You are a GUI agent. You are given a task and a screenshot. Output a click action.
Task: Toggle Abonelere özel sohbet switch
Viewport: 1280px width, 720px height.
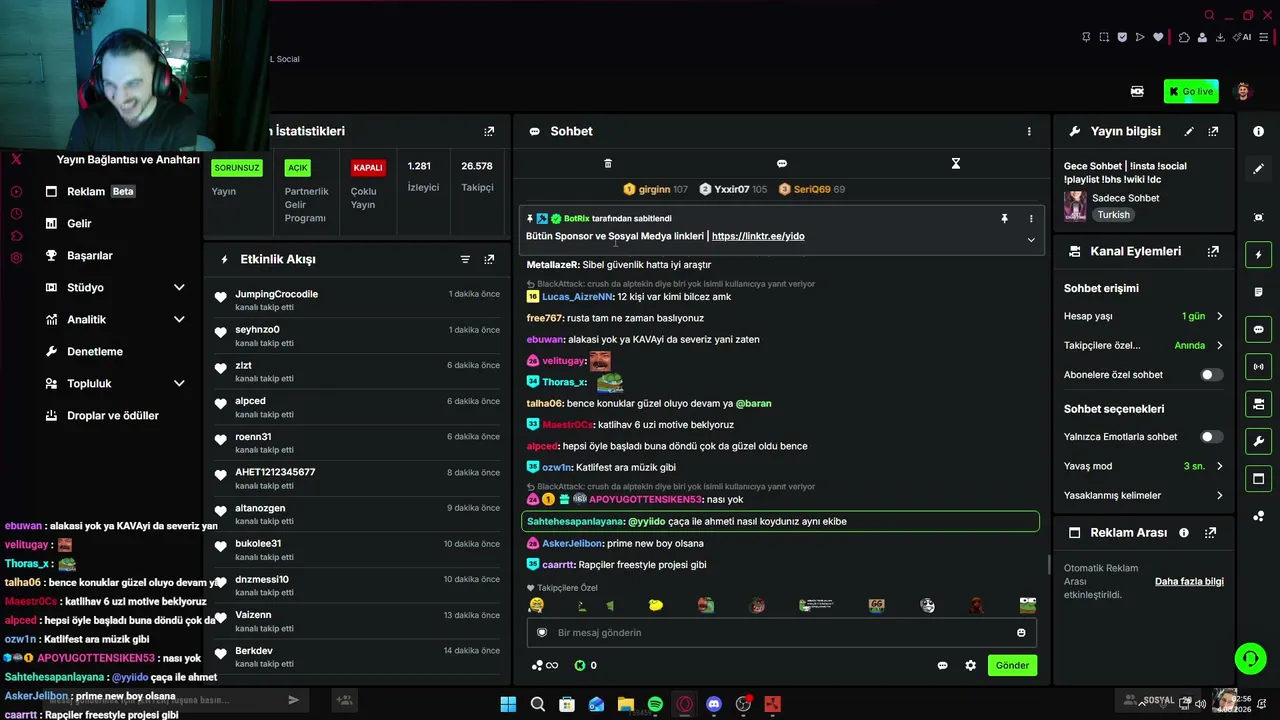tap(1211, 375)
